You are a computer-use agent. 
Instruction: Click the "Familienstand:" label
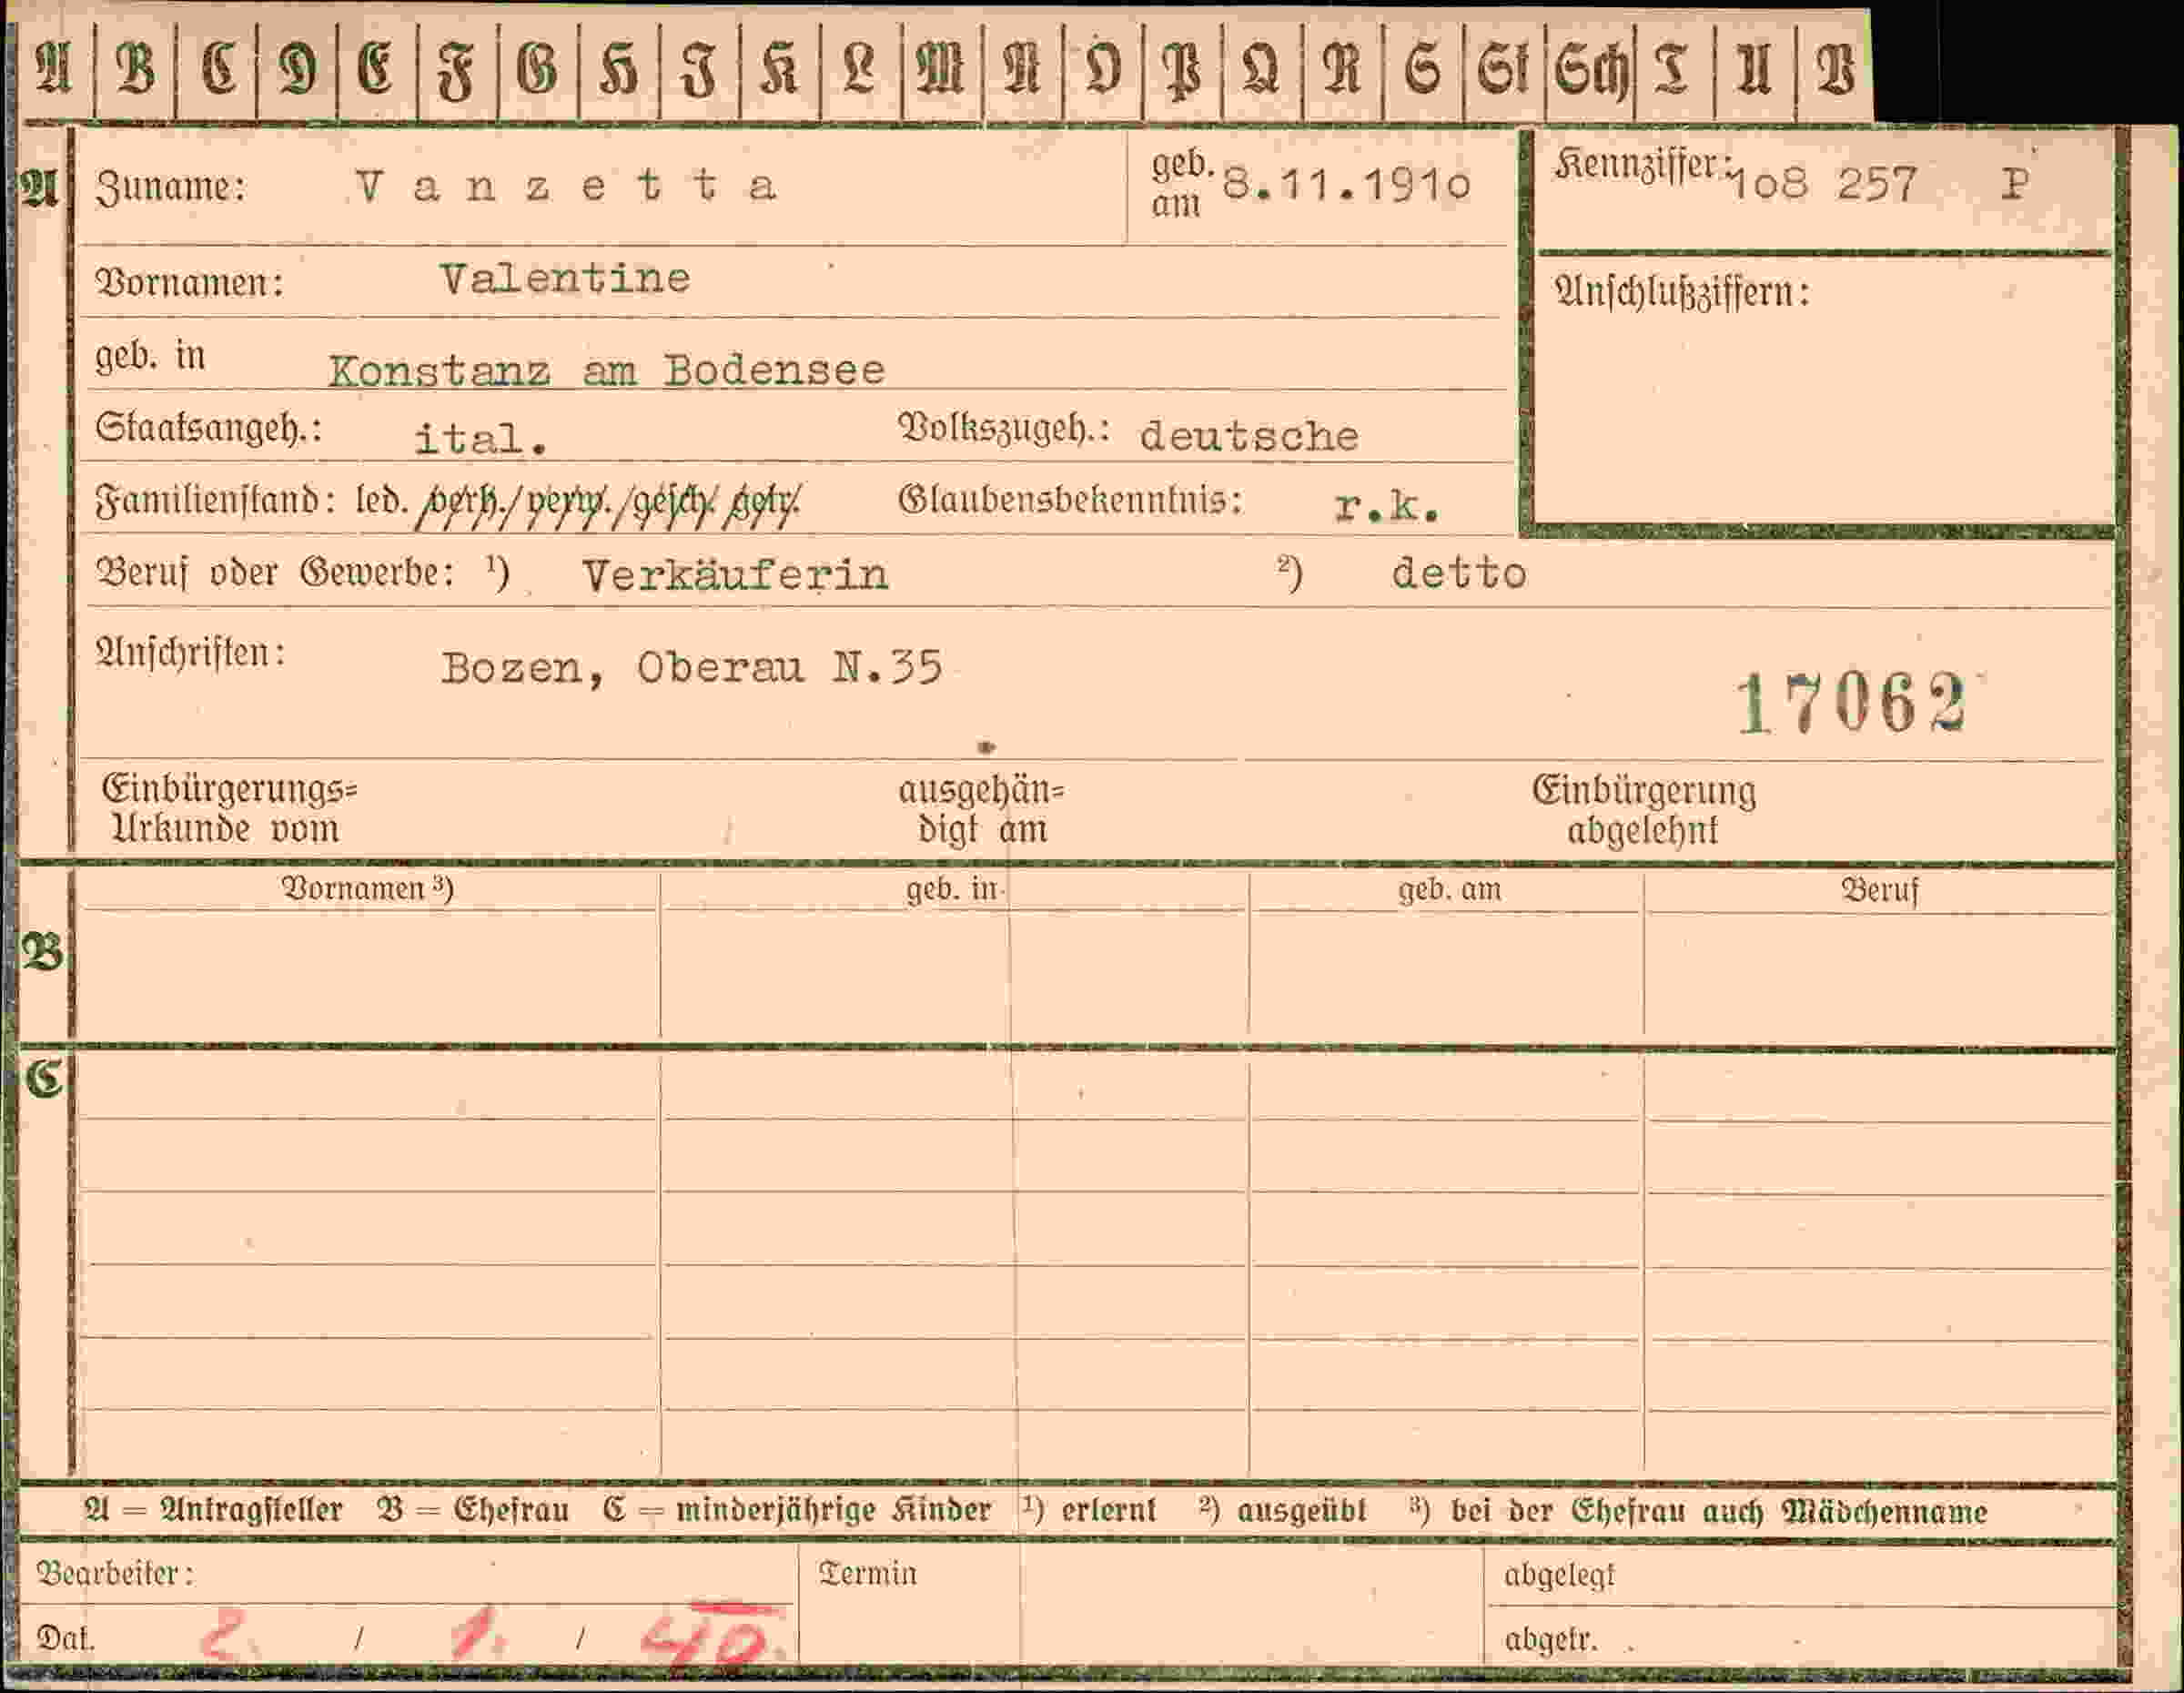pyautogui.click(x=215, y=500)
